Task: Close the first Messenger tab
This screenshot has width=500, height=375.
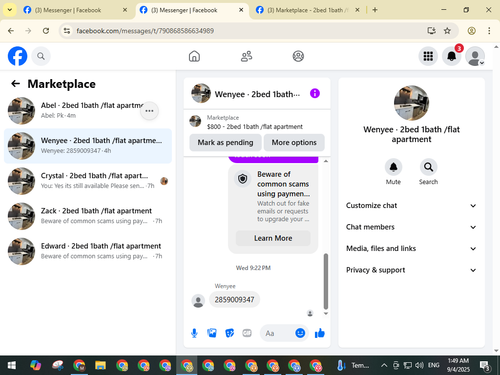Action: pyautogui.click(x=125, y=10)
